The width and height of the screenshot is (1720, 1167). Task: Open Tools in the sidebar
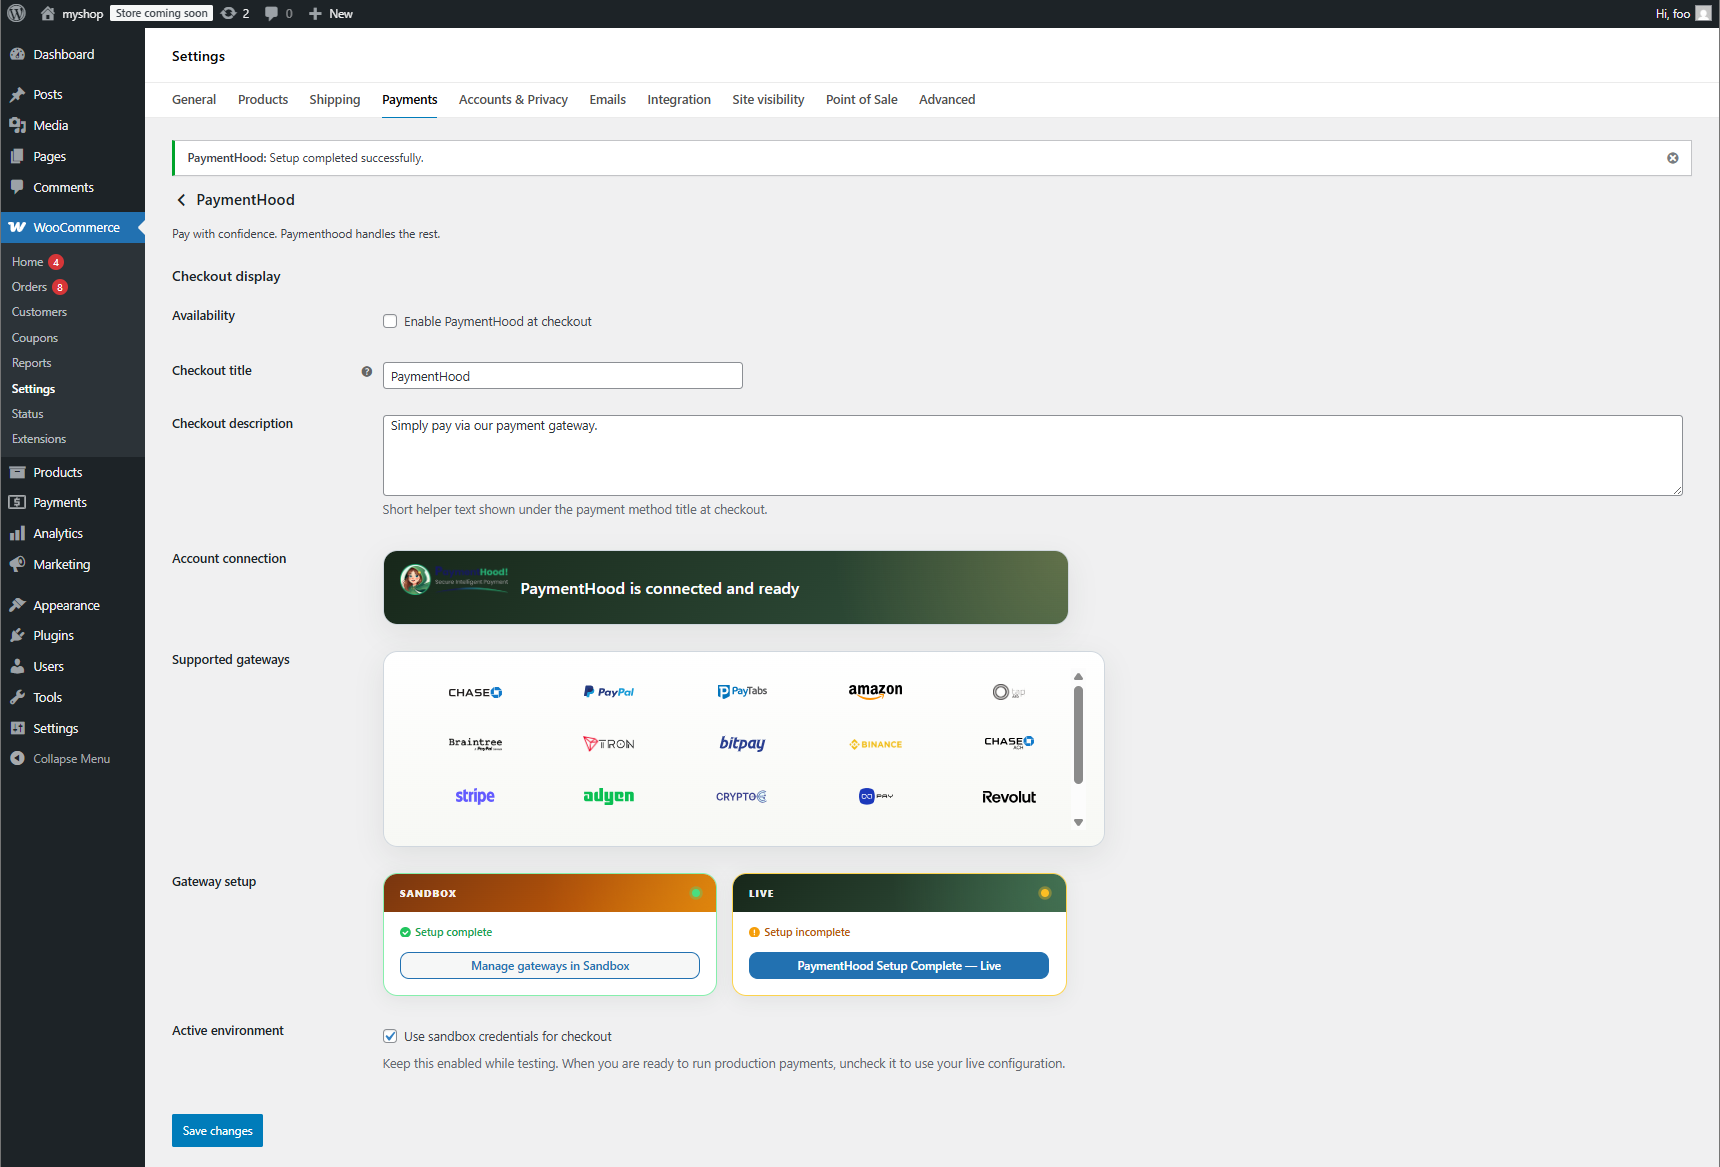point(72,697)
